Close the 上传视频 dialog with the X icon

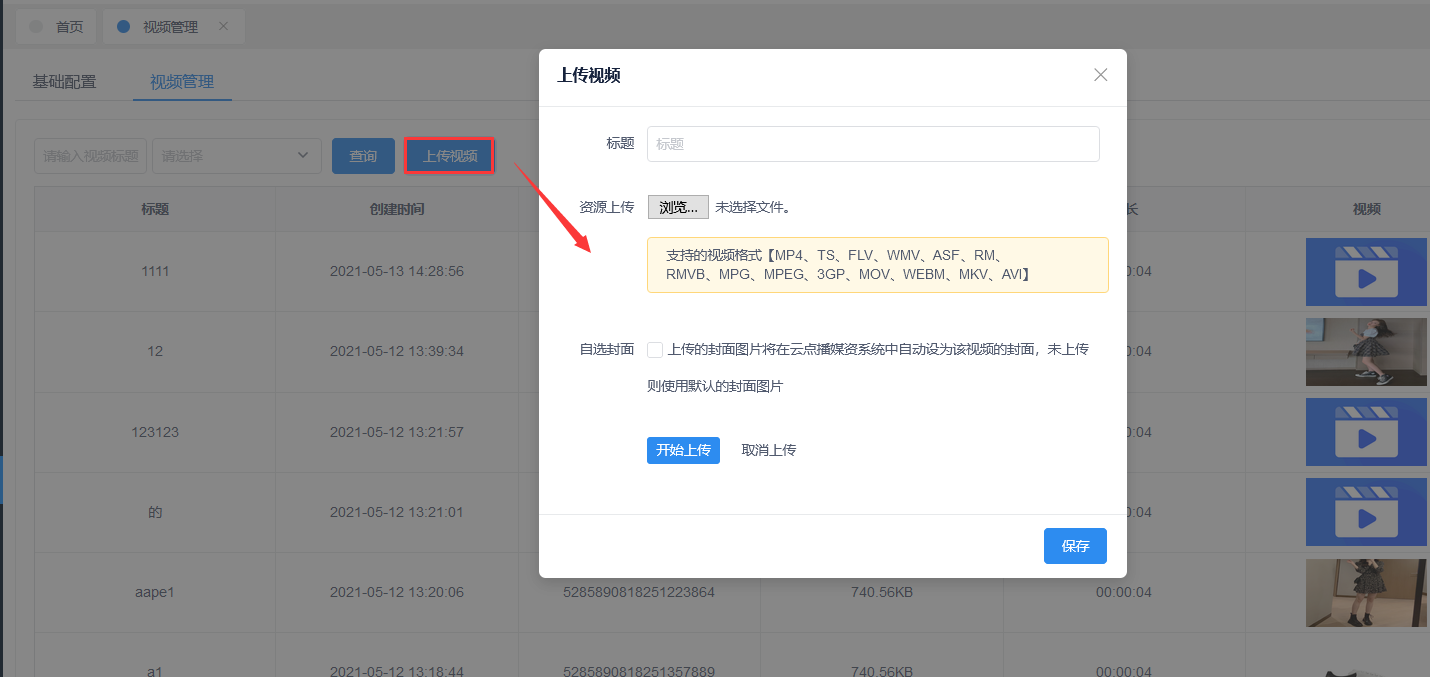click(x=1100, y=75)
